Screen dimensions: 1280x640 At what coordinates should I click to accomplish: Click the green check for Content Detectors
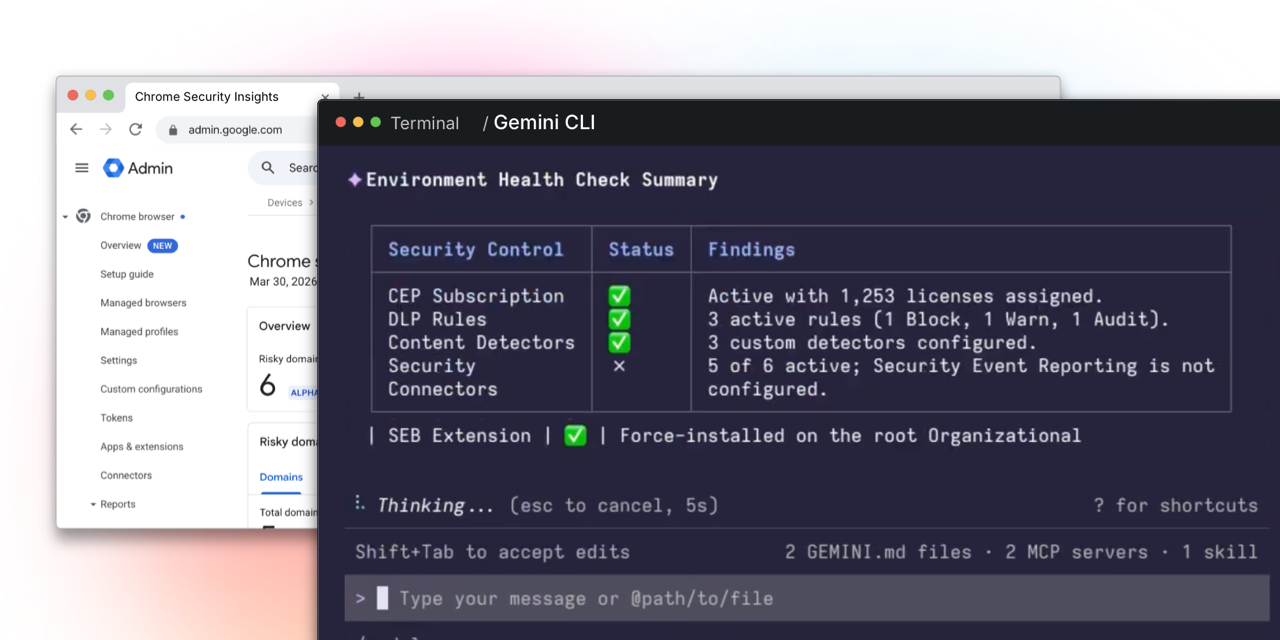pos(619,342)
